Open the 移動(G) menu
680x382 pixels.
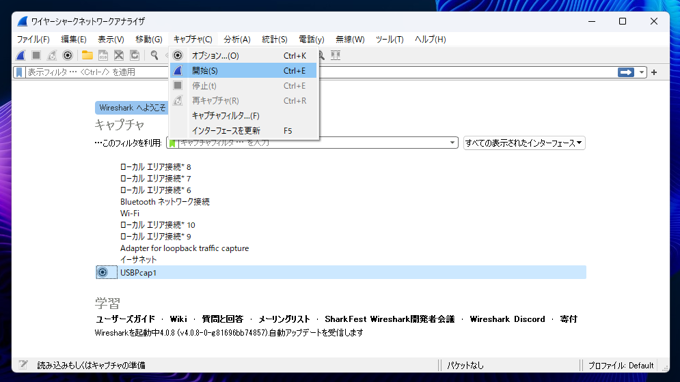tap(148, 39)
